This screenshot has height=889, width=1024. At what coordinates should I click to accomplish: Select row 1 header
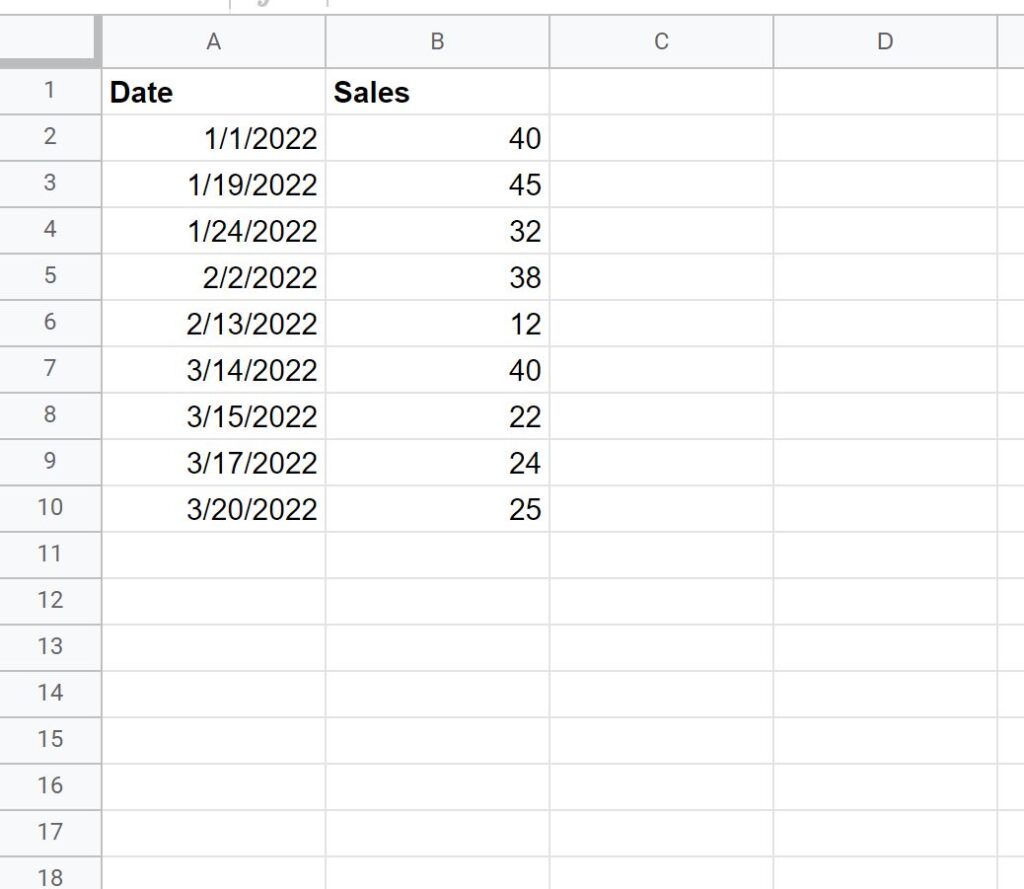pyautogui.click(x=50, y=92)
